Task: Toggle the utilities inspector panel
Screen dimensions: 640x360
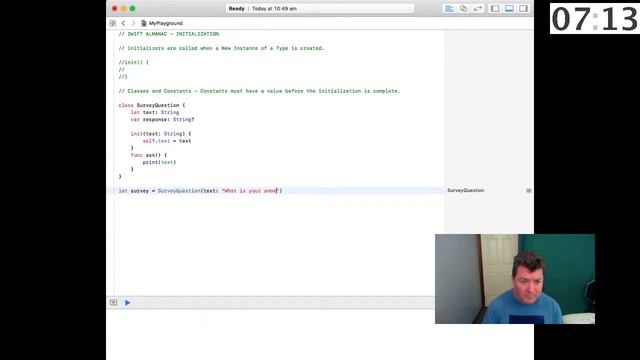Action: [x=523, y=9]
